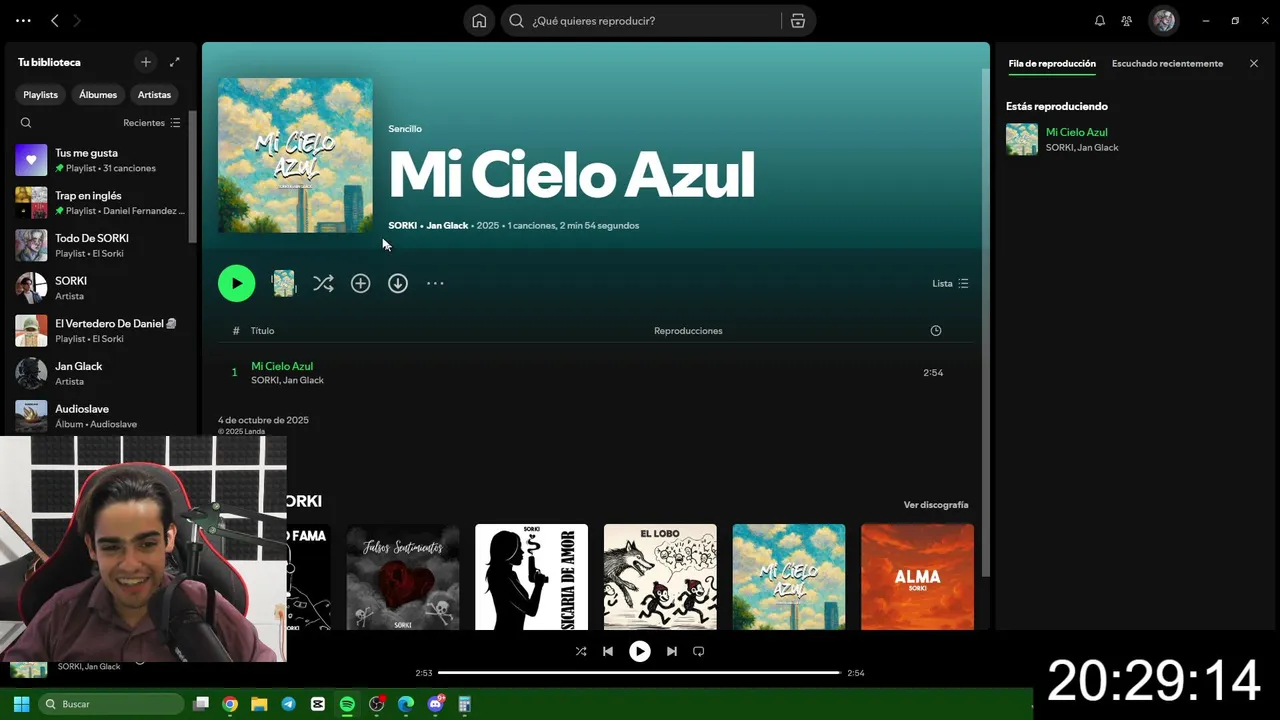
Task: Open the ALMA album card
Action: (917, 577)
